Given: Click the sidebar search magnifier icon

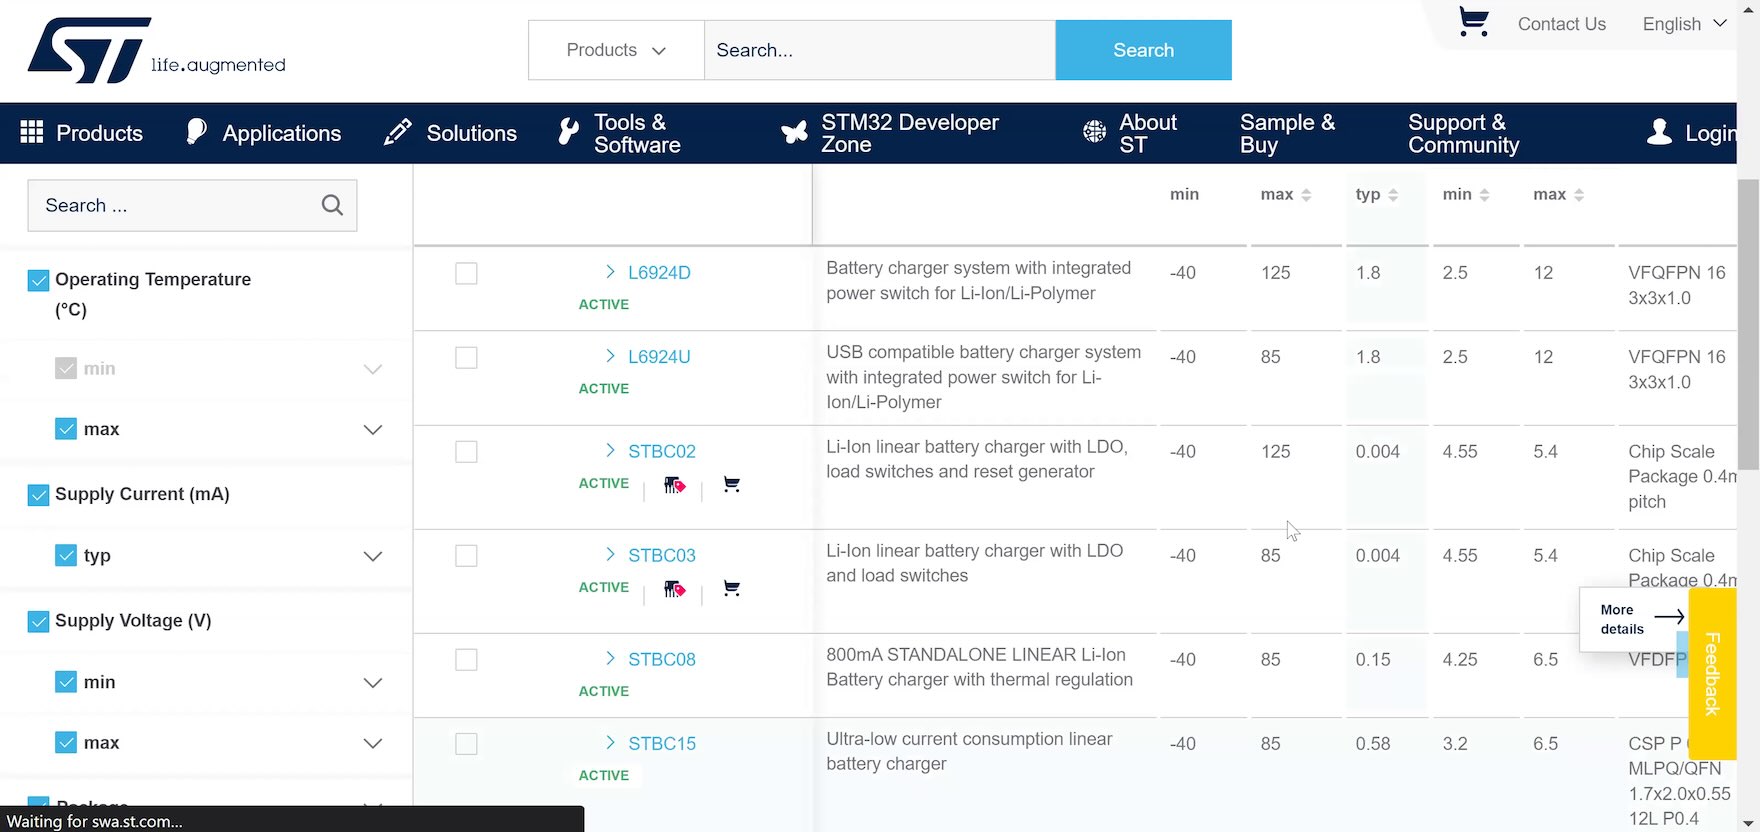Looking at the screenshot, I should click(332, 205).
